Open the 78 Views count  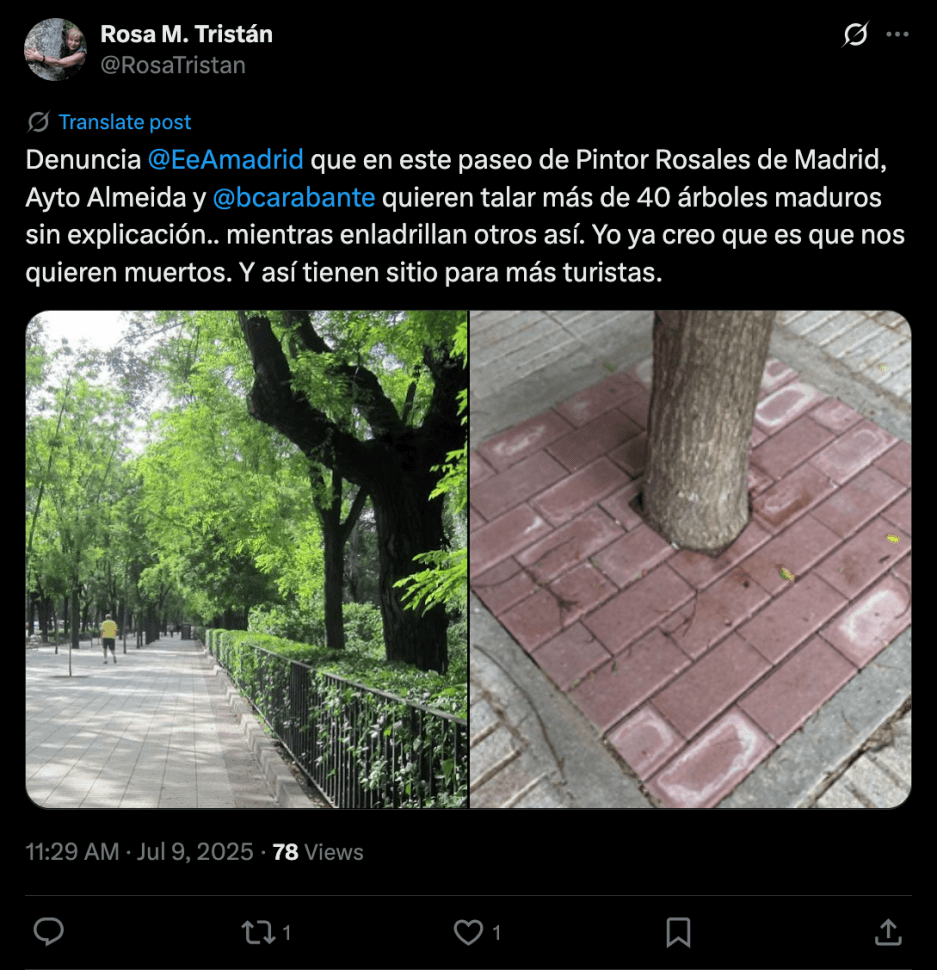(x=318, y=852)
